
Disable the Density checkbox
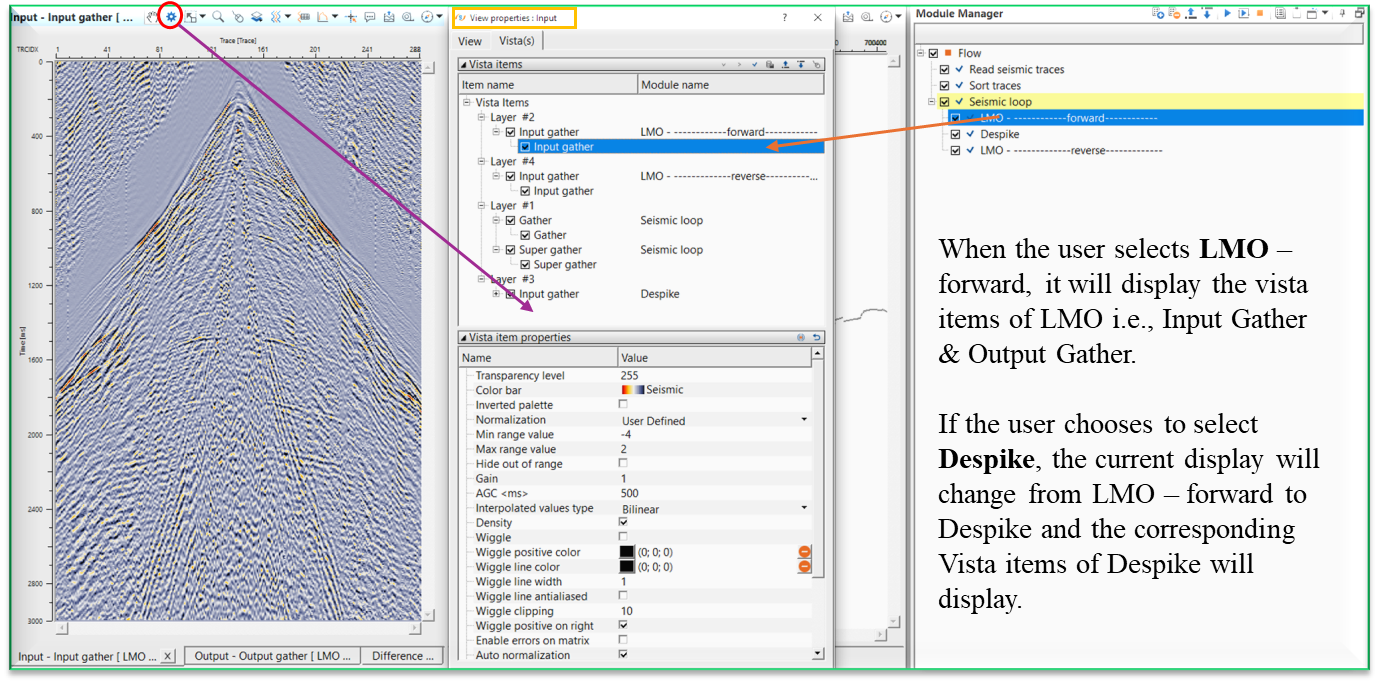623,522
